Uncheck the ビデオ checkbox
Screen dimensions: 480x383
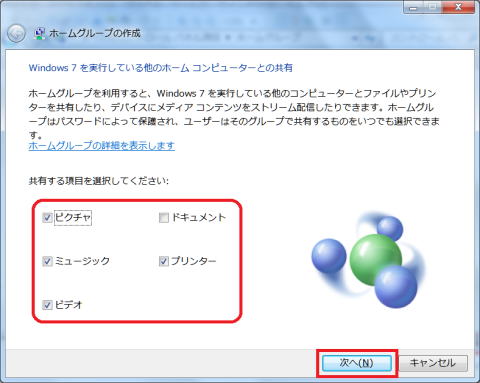tap(47, 305)
